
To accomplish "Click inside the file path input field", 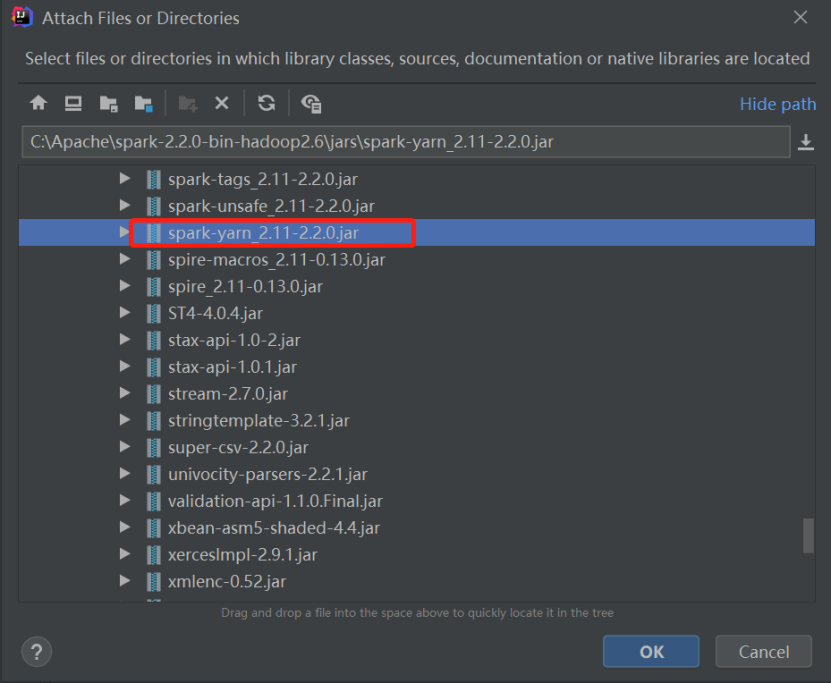I will [400, 142].
